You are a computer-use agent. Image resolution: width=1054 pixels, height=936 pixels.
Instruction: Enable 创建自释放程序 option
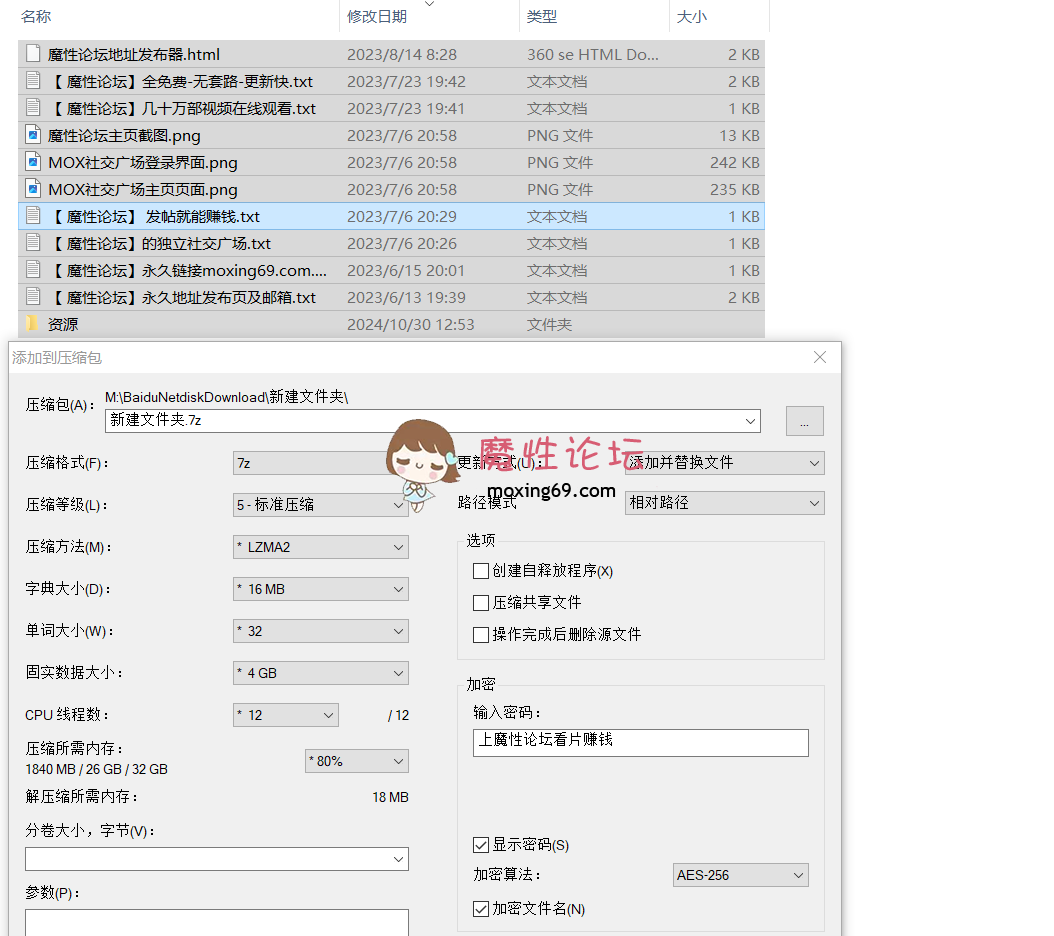480,570
